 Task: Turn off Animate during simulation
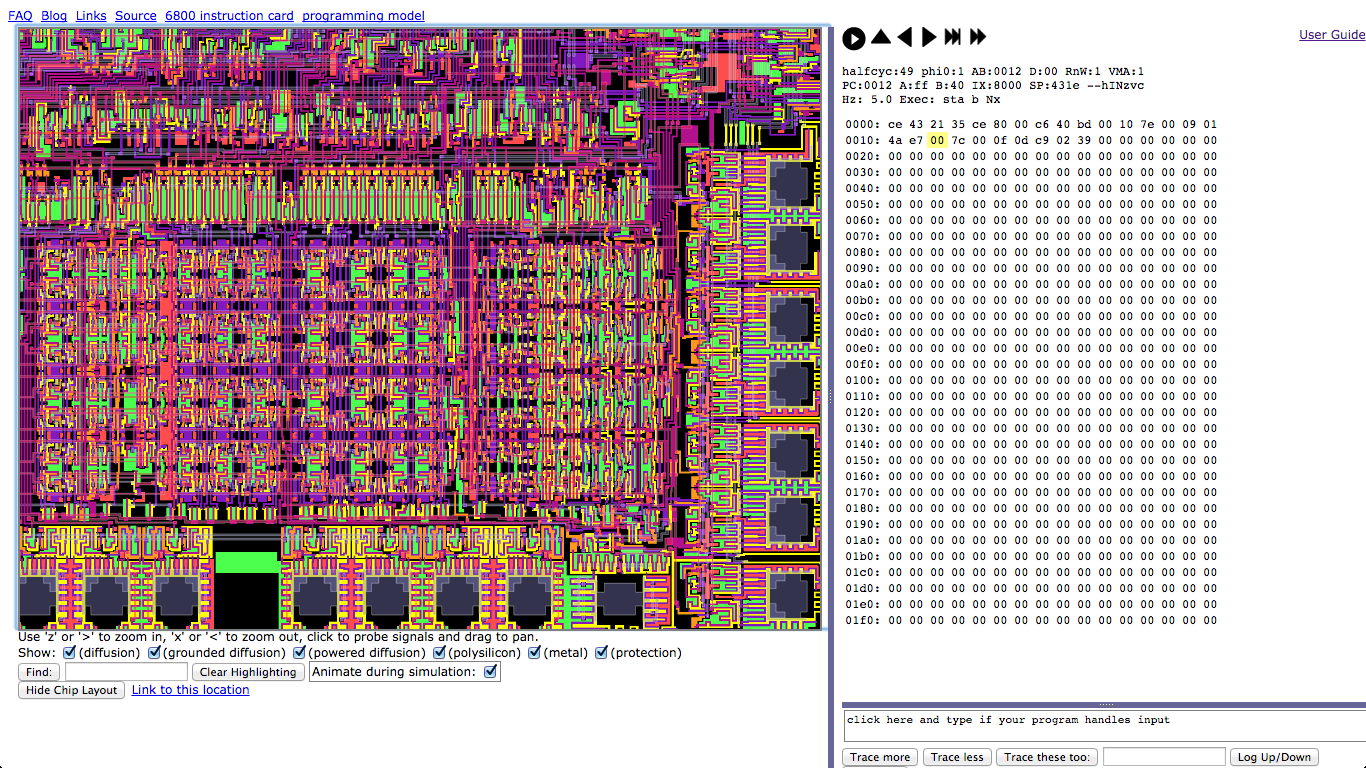click(x=490, y=672)
